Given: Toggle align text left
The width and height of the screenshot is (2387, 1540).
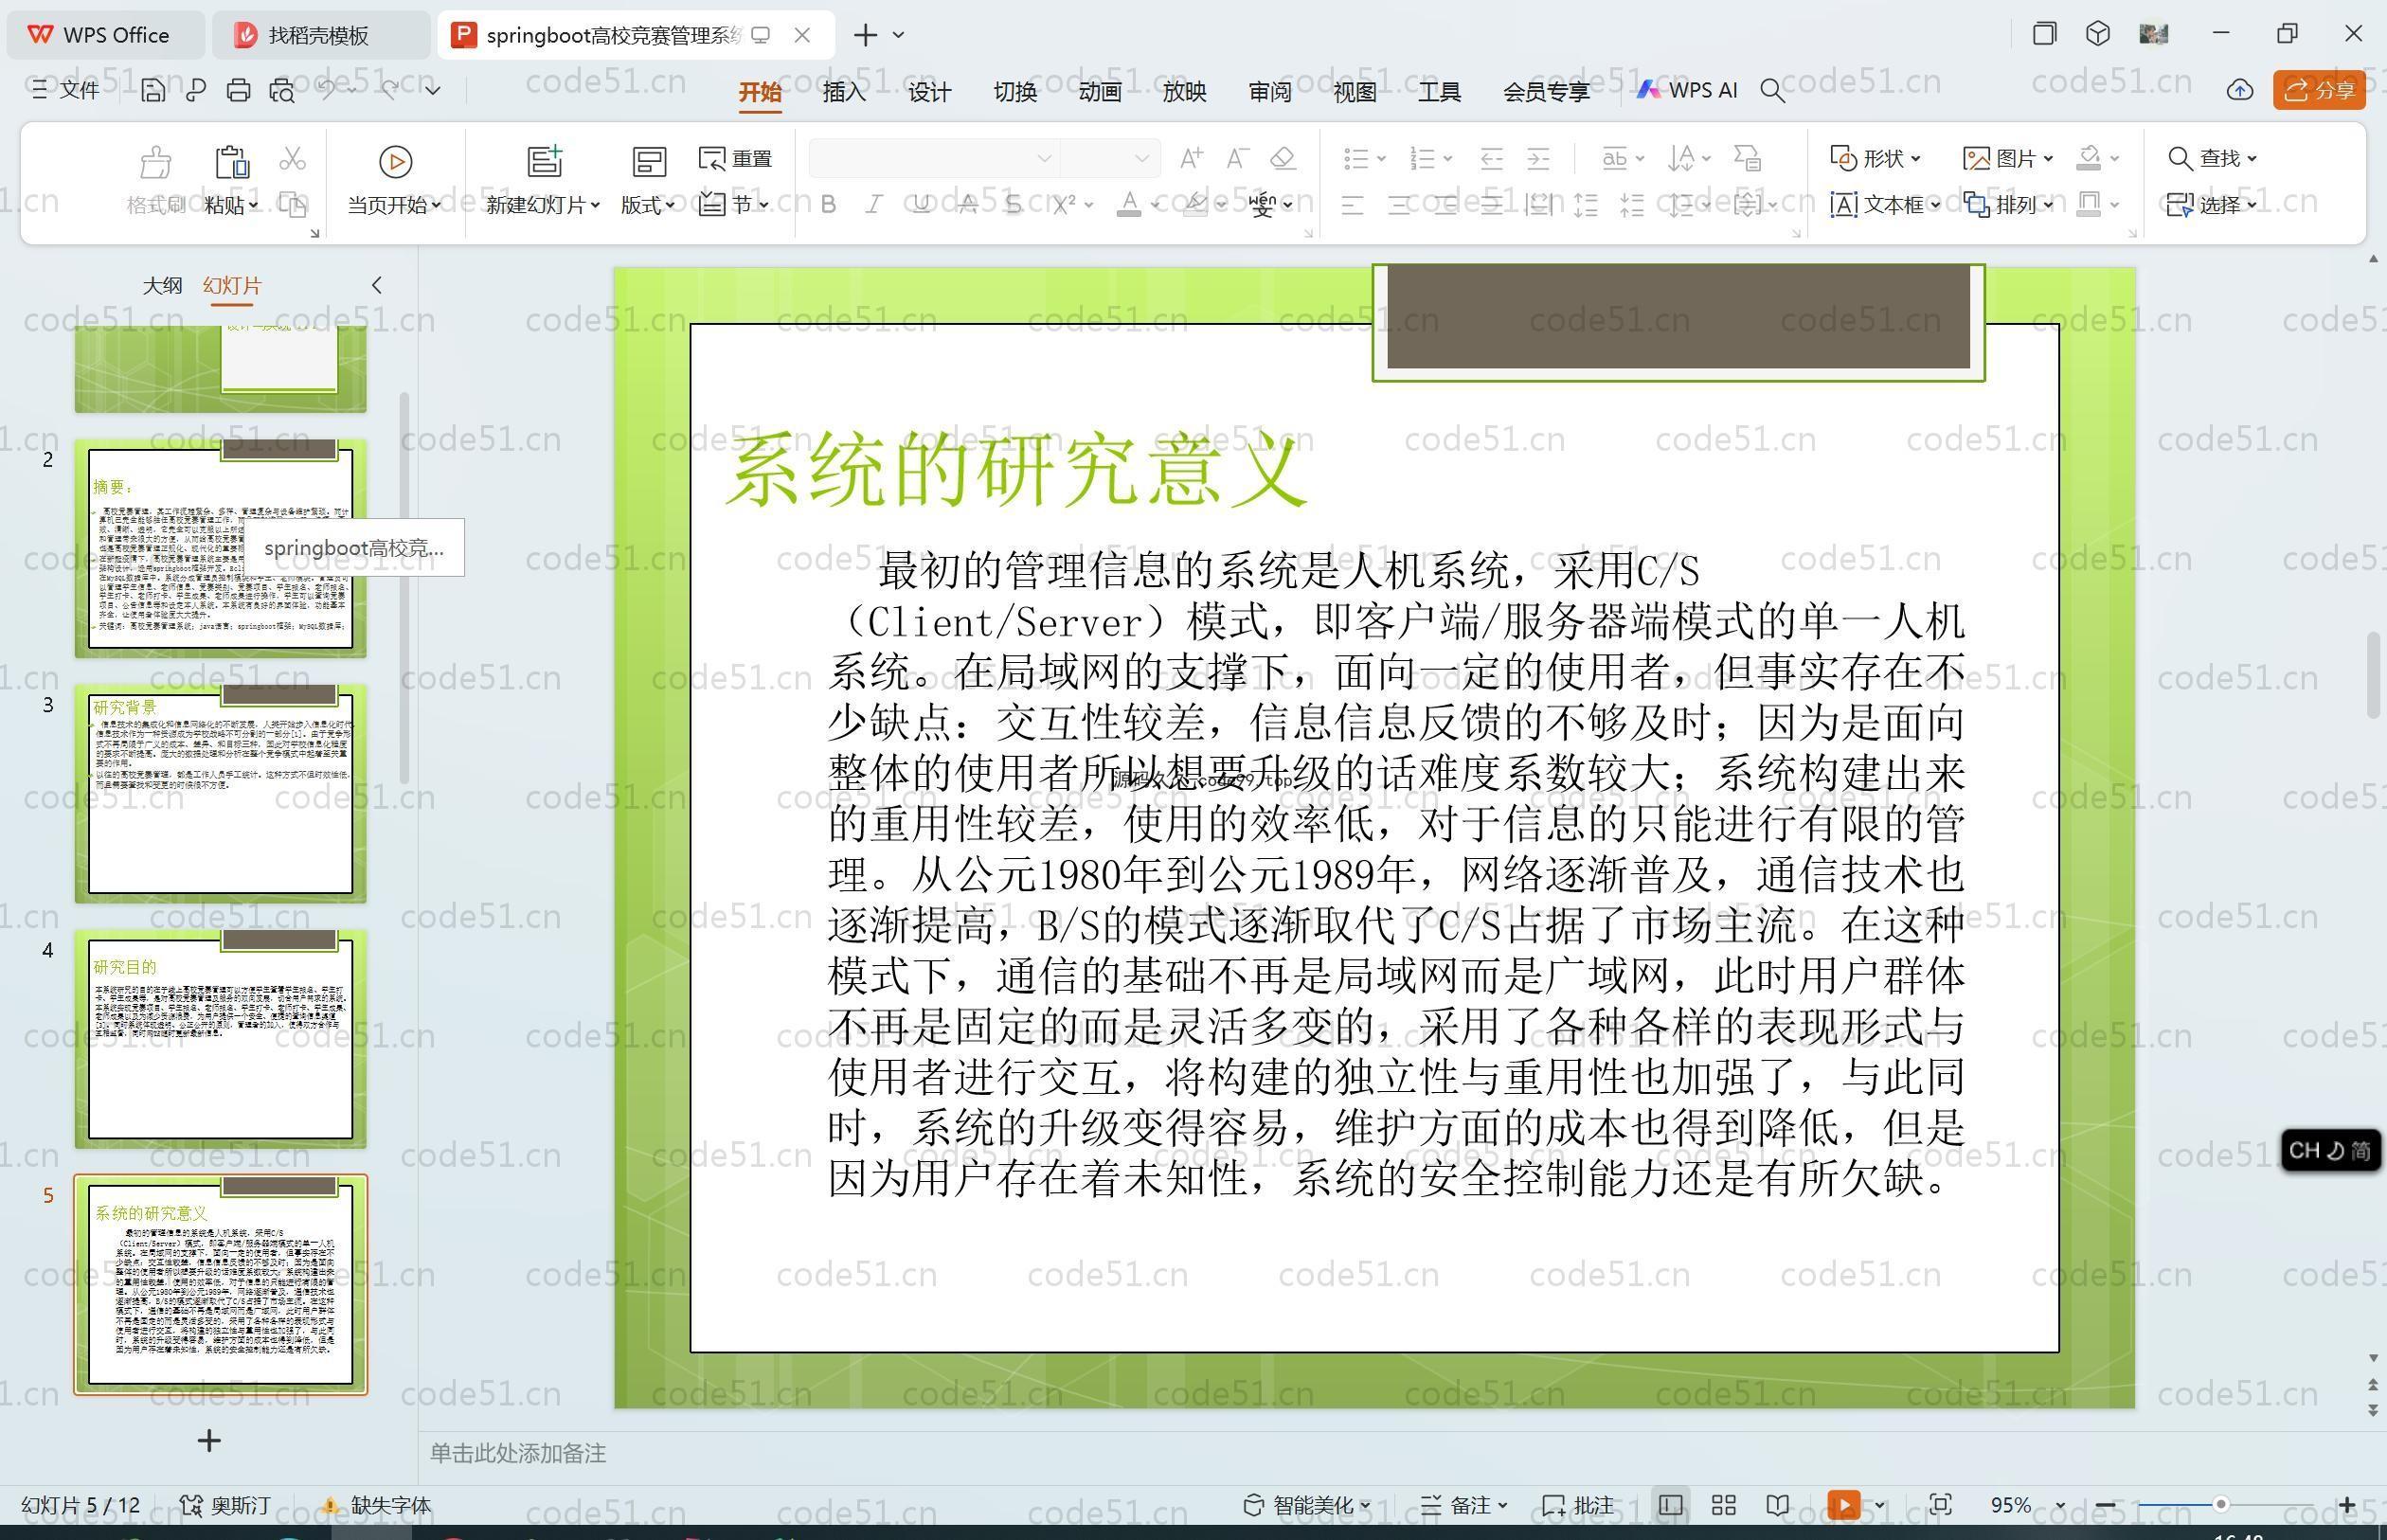Looking at the screenshot, I should tap(1352, 205).
